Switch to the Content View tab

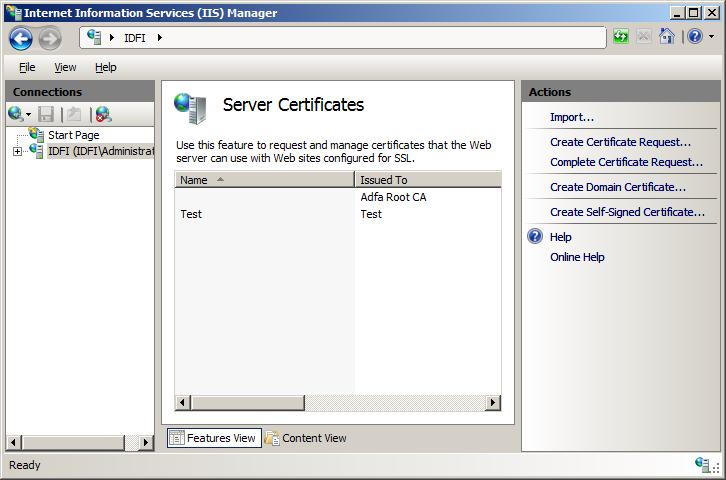pos(306,438)
